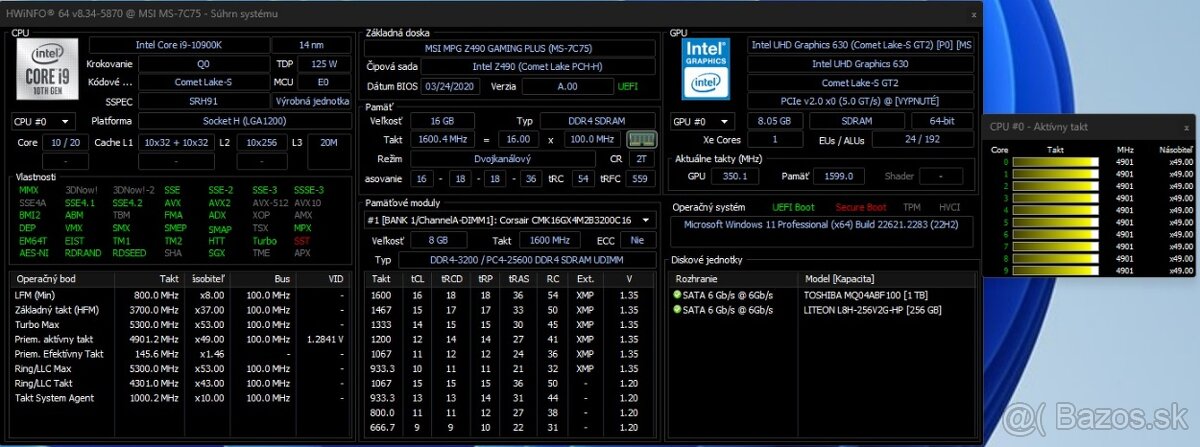Click the Intel Graphics logo
Viewport: 1200px width, 447px height.
(x=708, y=70)
